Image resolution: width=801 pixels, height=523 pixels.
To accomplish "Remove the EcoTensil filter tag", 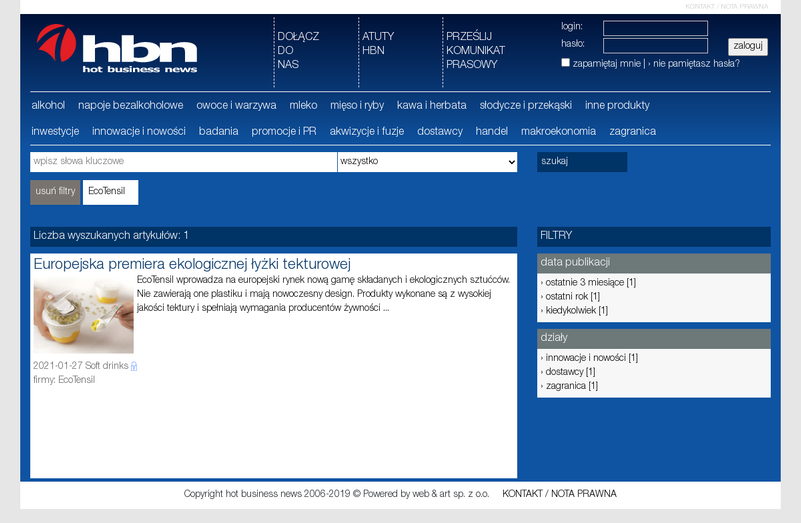I will click(x=110, y=192).
